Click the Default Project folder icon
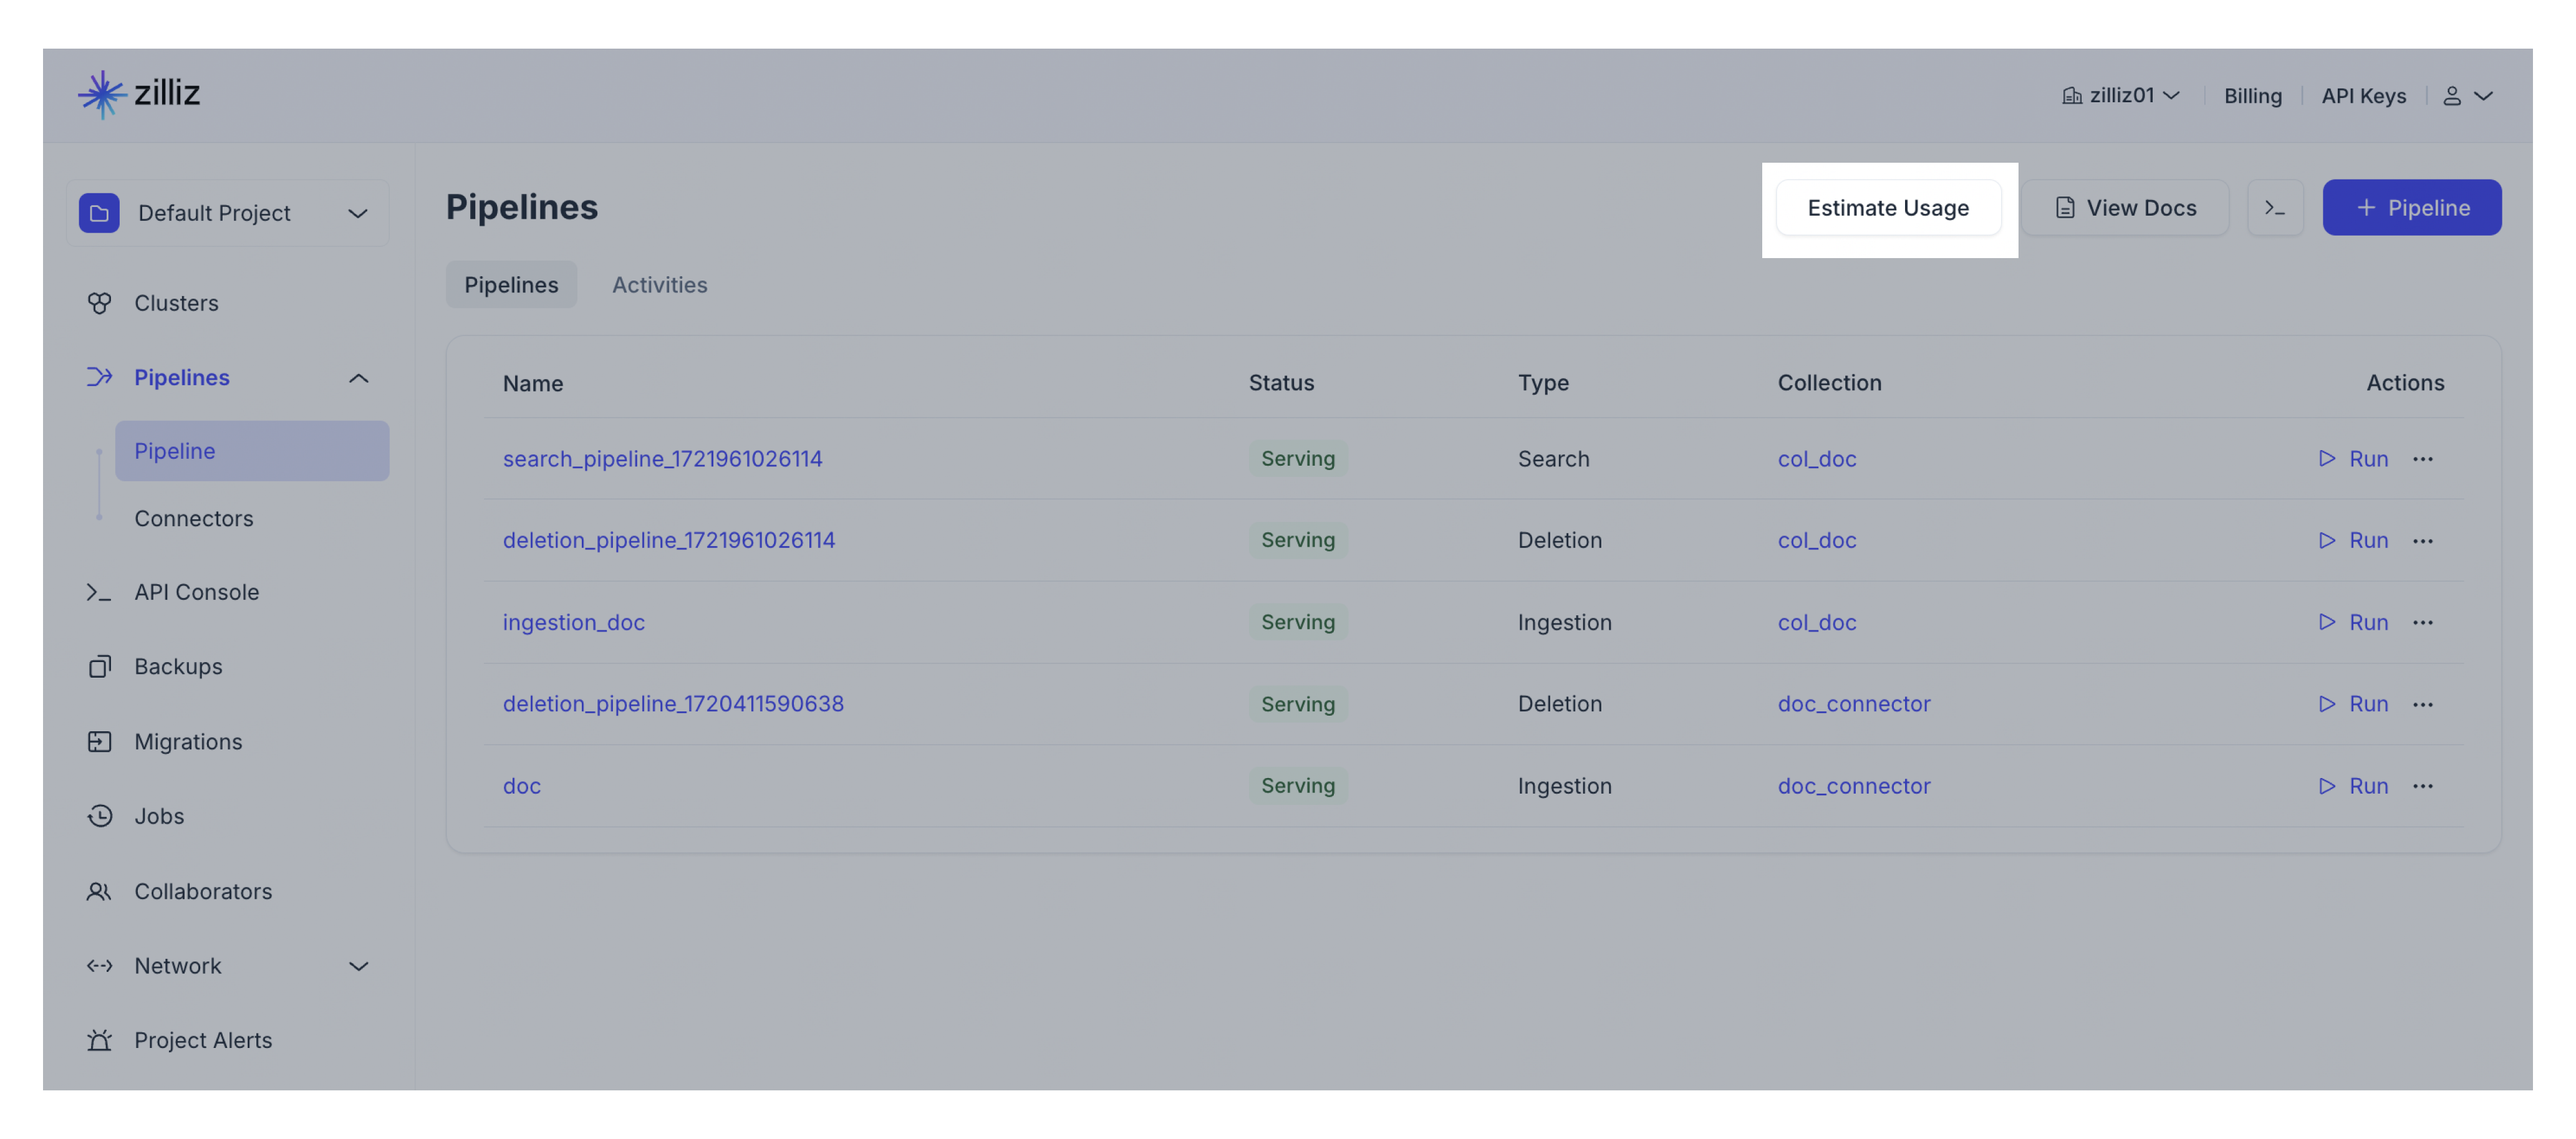 [99, 213]
